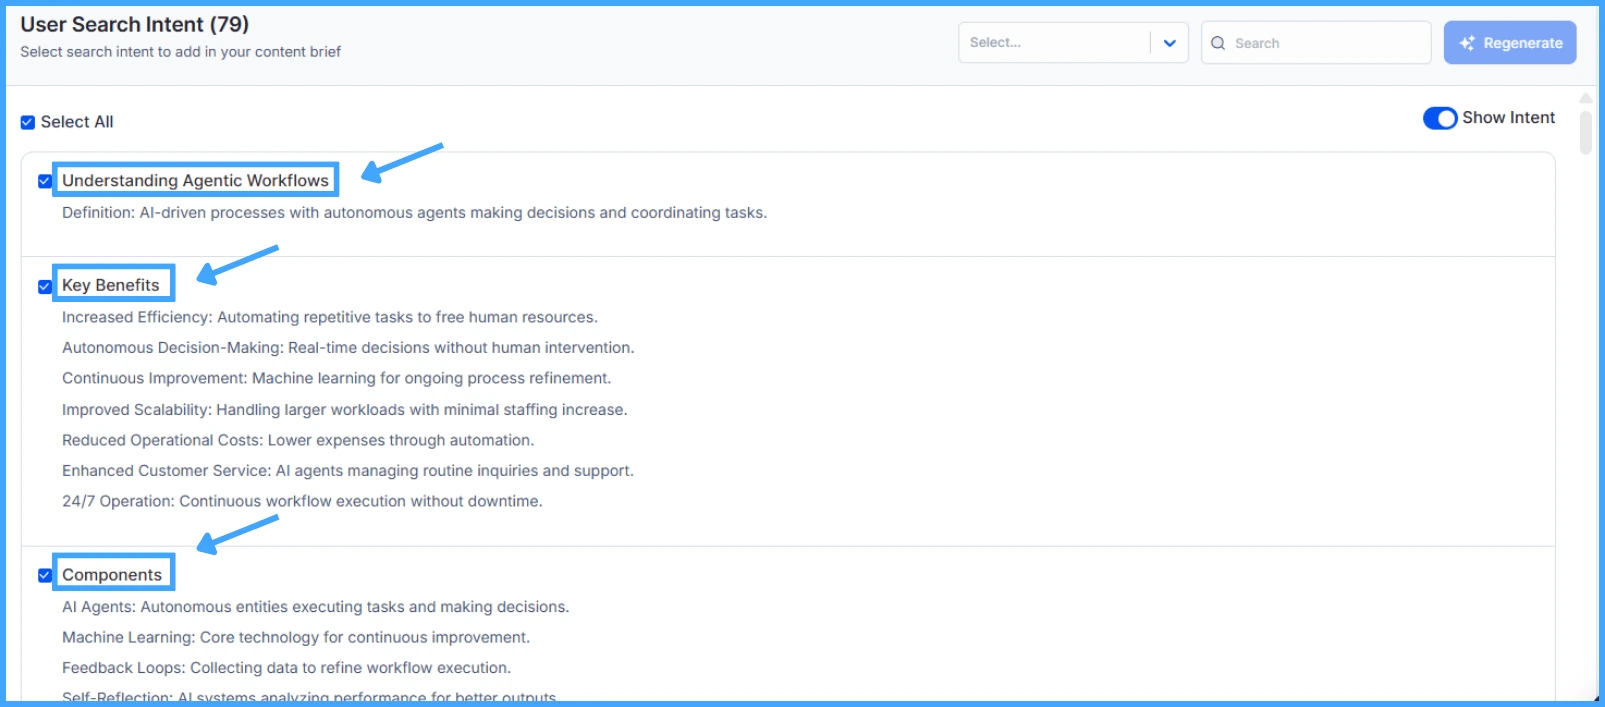Click the Components heading
The height and width of the screenshot is (707, 1605).
(x=112, y=575)
